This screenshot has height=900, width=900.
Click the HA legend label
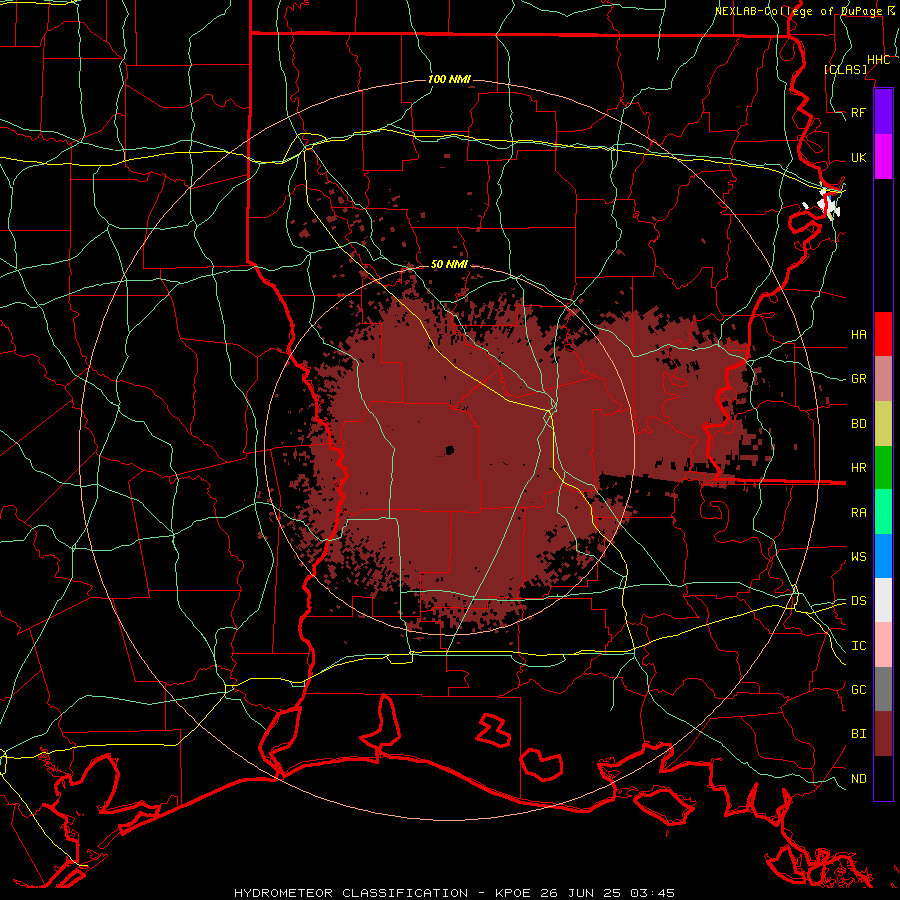click(858, 334)
